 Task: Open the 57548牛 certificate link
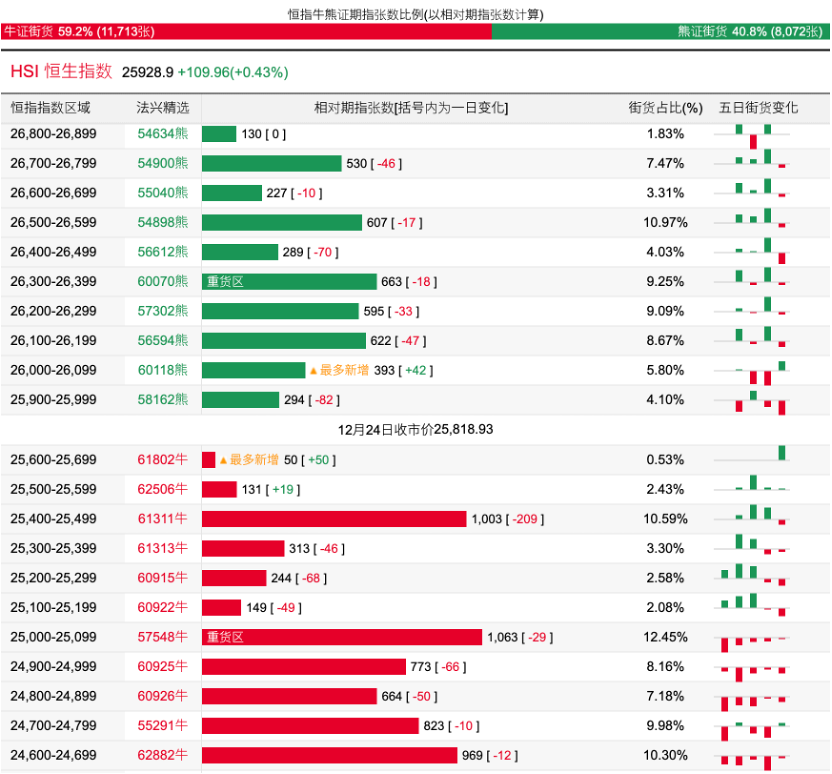(162, 637)
